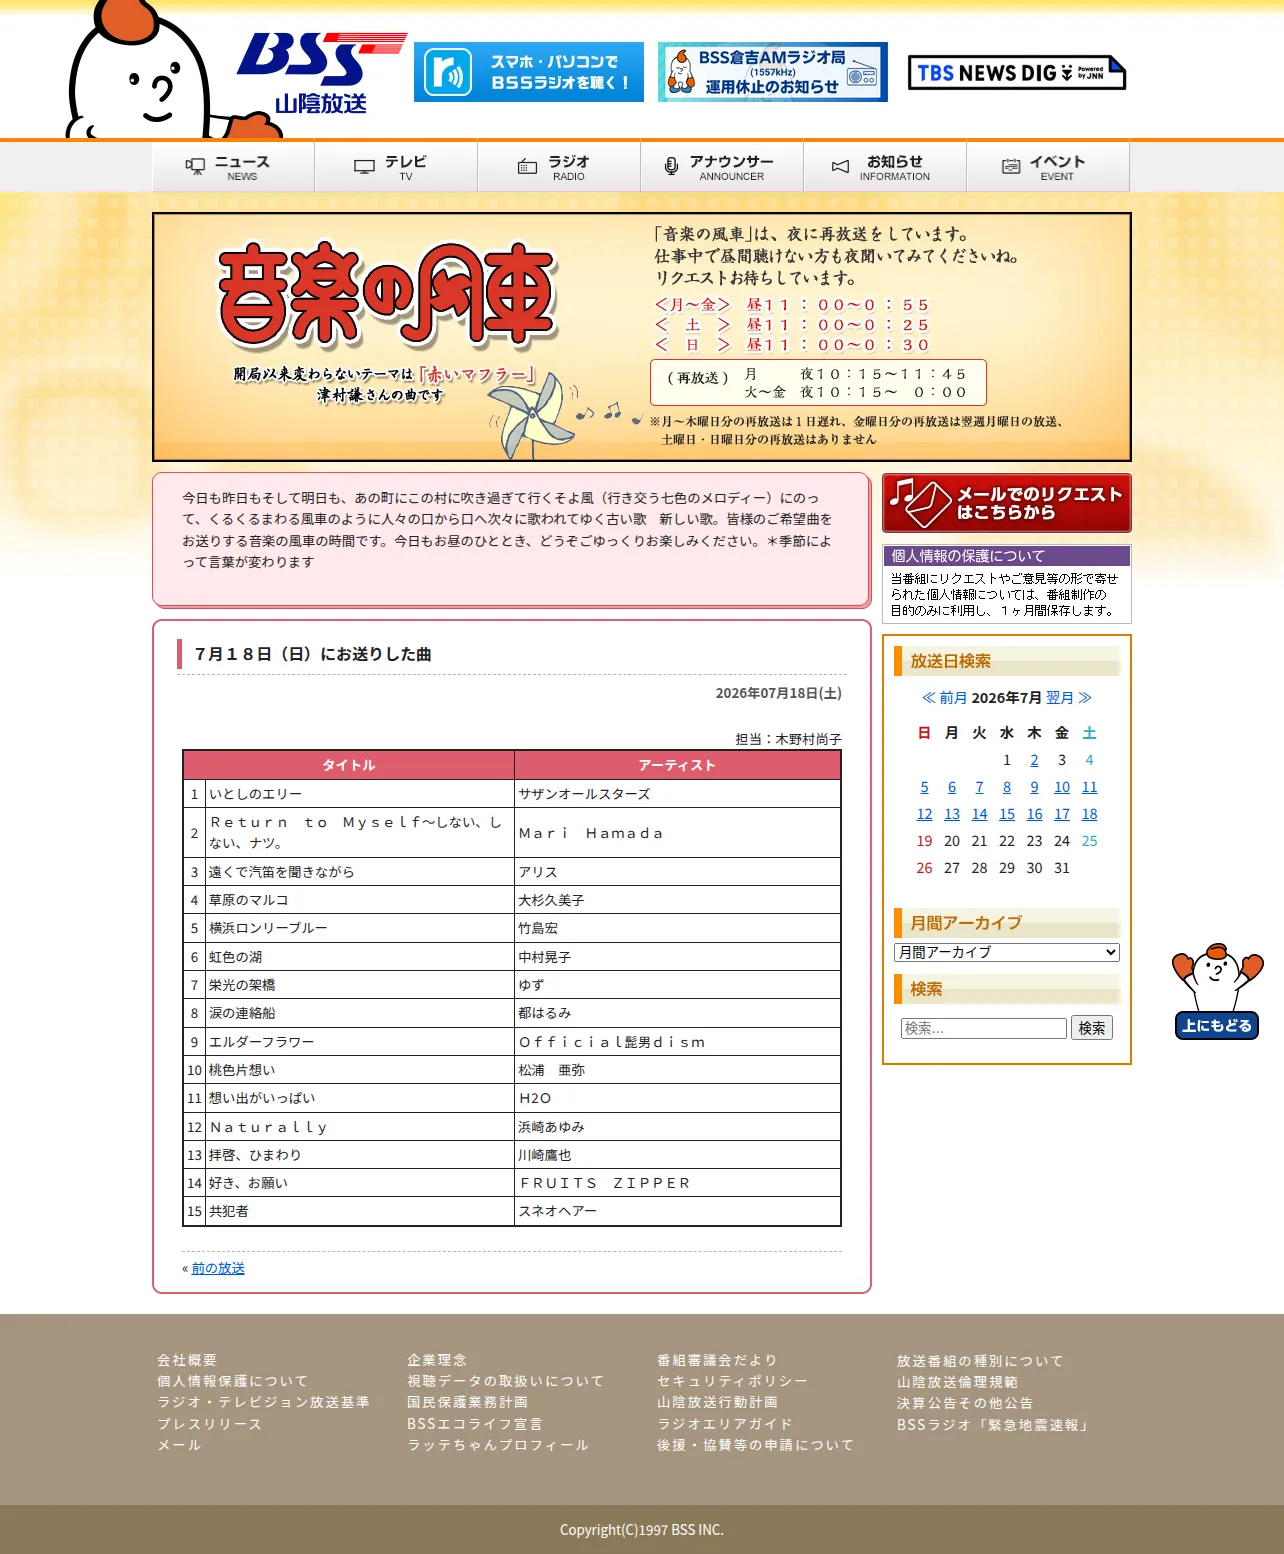
Task: Open the イベント EVENT menu
Action: click(x=1048, y=167)
